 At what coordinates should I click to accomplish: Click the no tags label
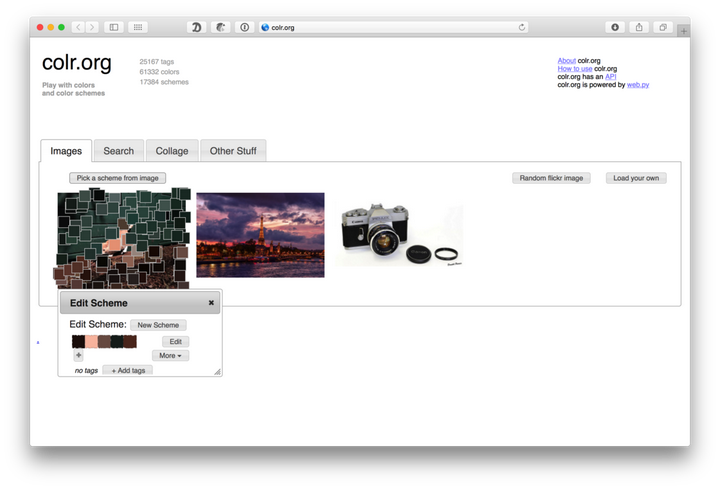click(x=86, y=371)
